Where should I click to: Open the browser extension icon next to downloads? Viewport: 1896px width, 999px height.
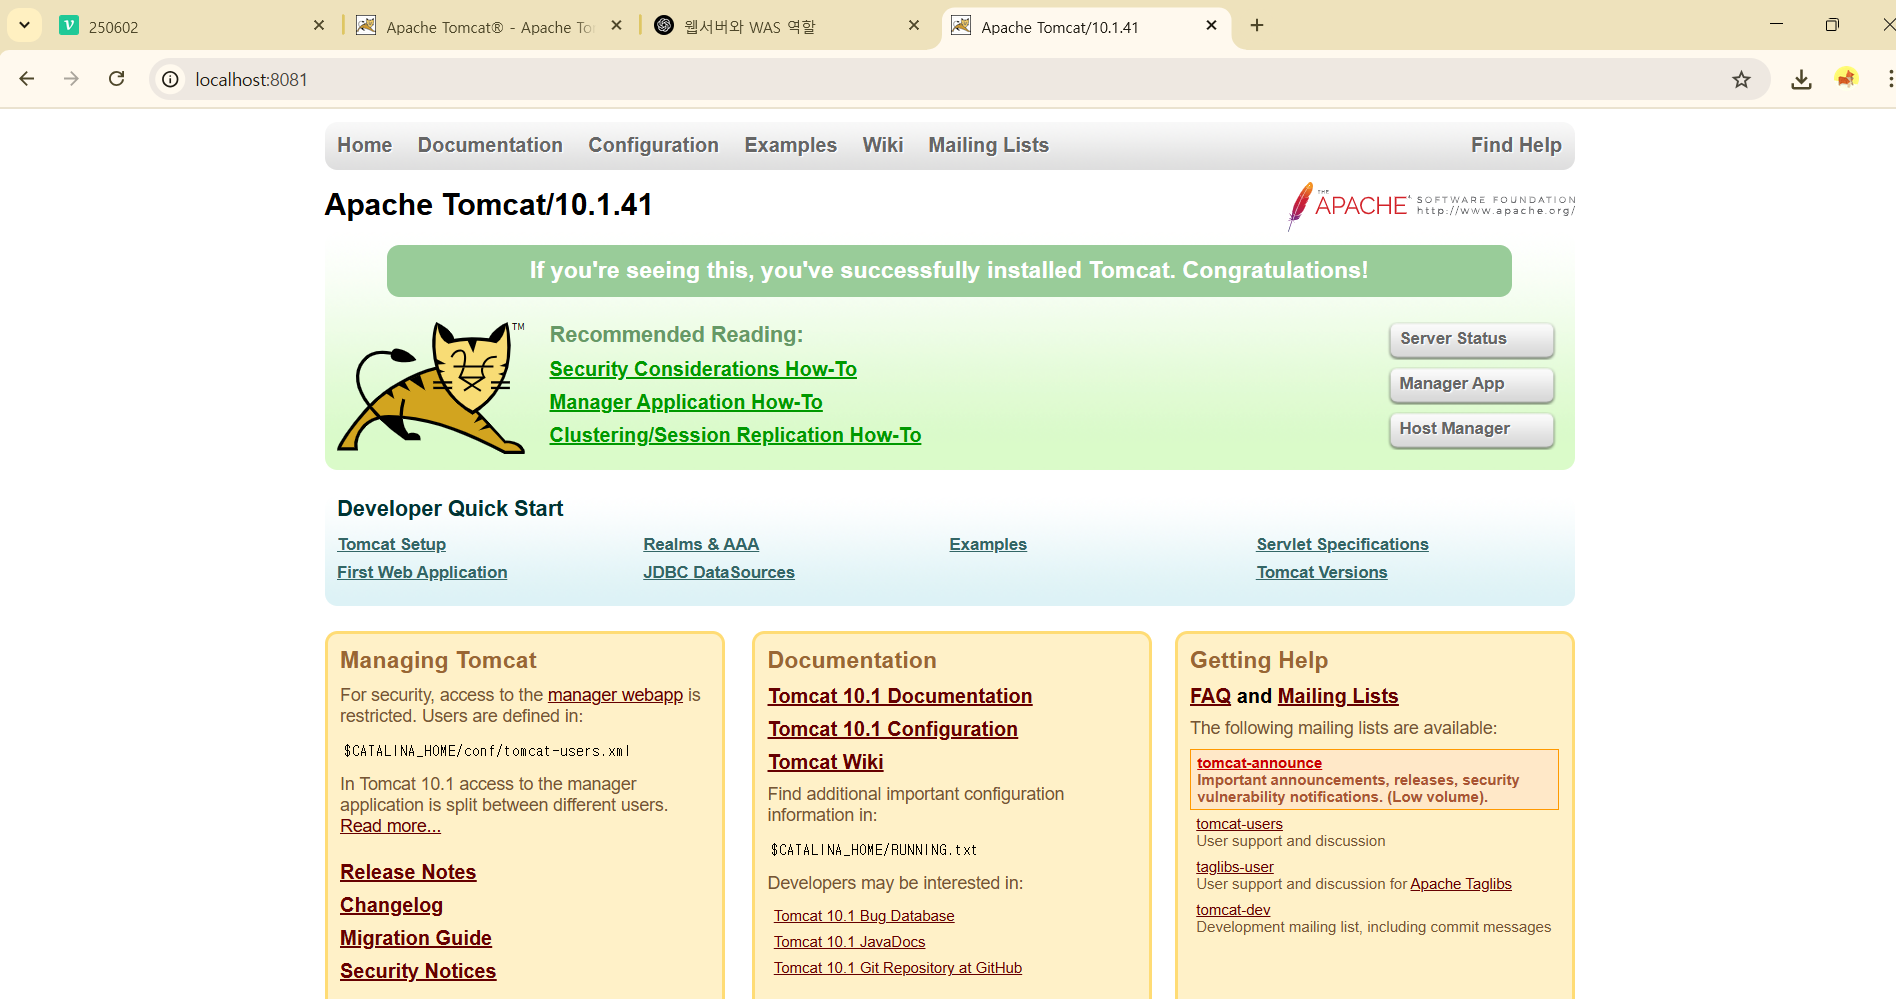coord(1846,78)
